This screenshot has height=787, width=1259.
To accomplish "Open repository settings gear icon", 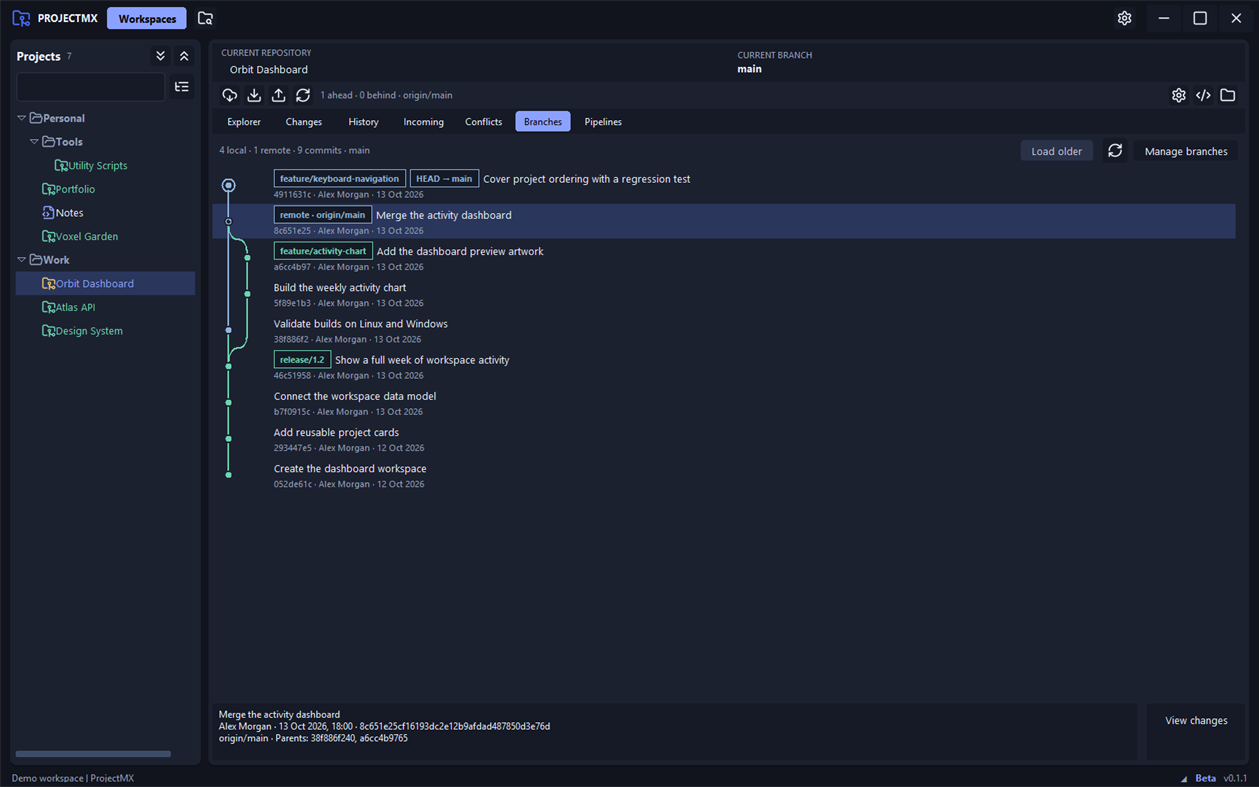I will point(1179,95).
